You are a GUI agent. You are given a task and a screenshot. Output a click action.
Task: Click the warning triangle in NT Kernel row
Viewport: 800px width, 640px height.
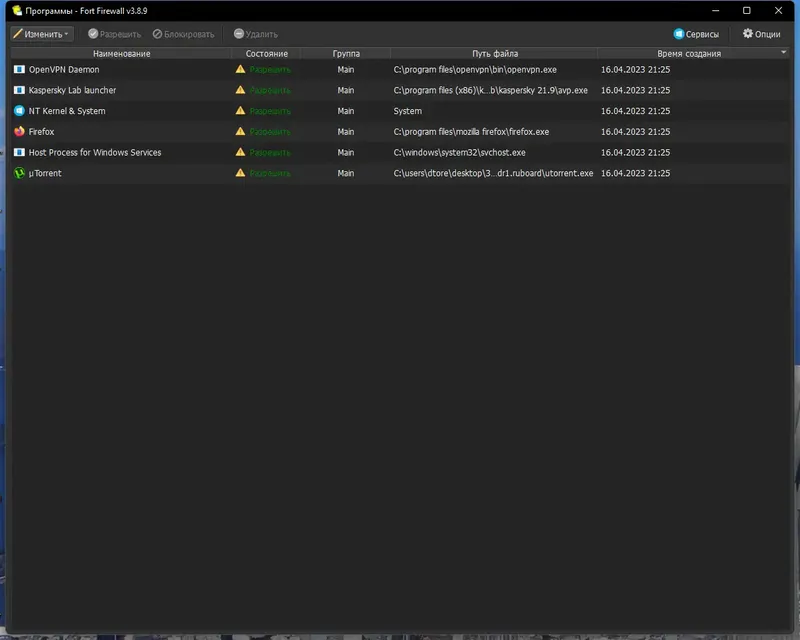pyautogui.click(x=240, y=110)
